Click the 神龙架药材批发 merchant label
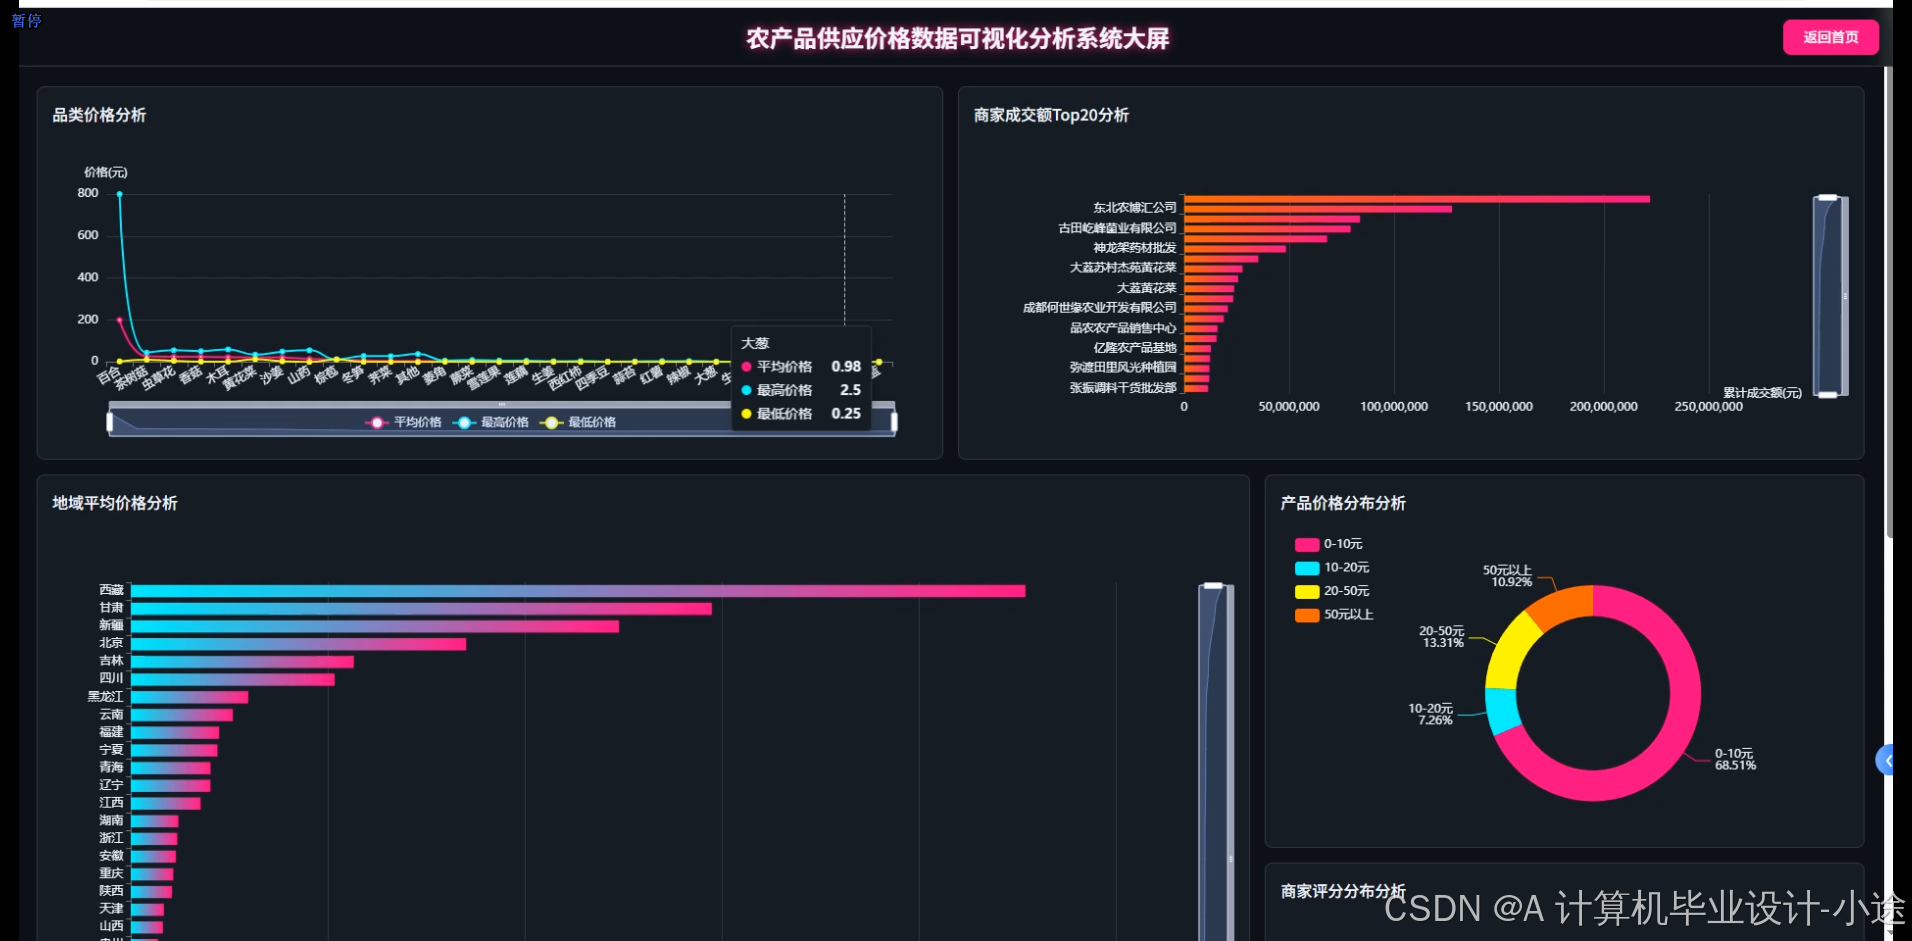The height and width of the screenshot is (941, 1912). [1135, 248]
